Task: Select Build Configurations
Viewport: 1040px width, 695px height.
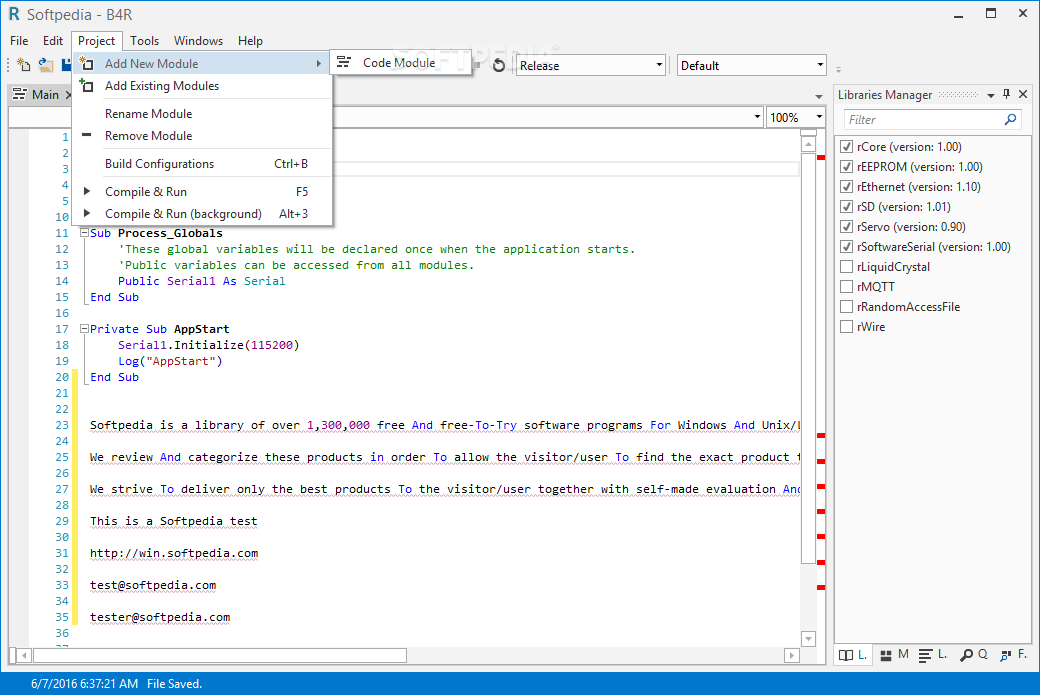Action: (x=202, y=164)
